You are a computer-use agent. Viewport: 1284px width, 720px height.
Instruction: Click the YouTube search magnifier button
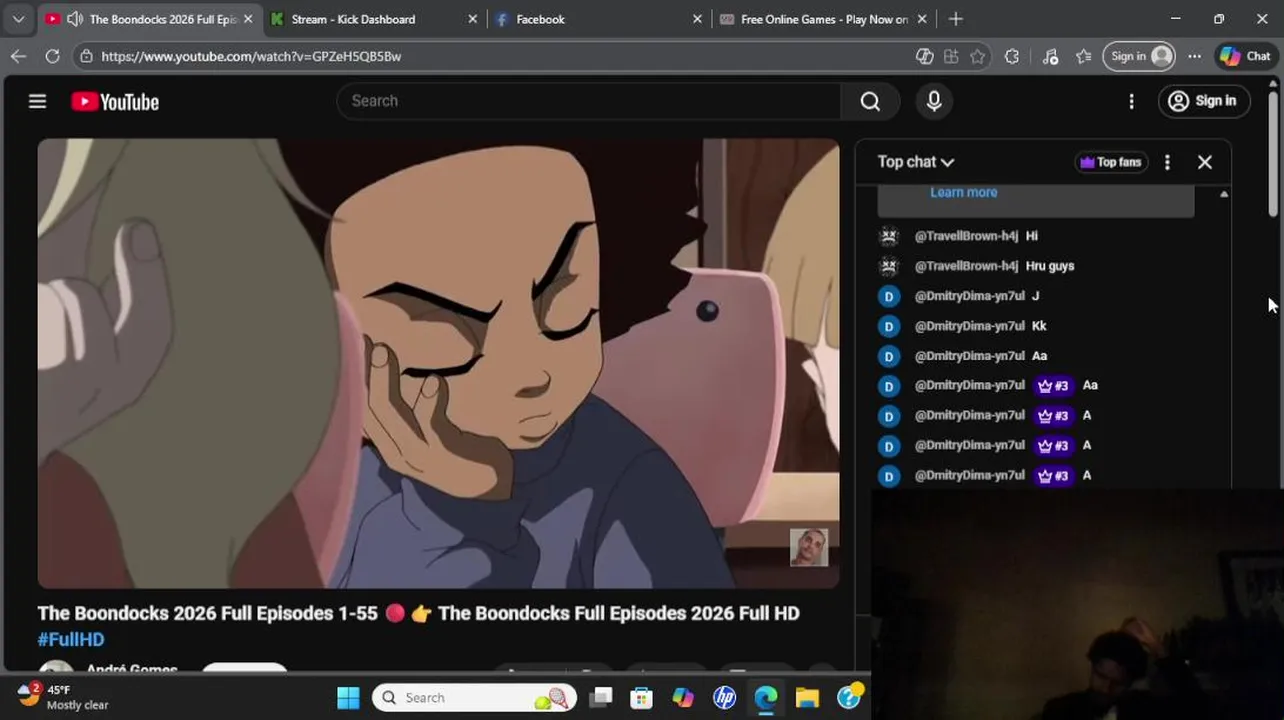[x=870, y=101]
